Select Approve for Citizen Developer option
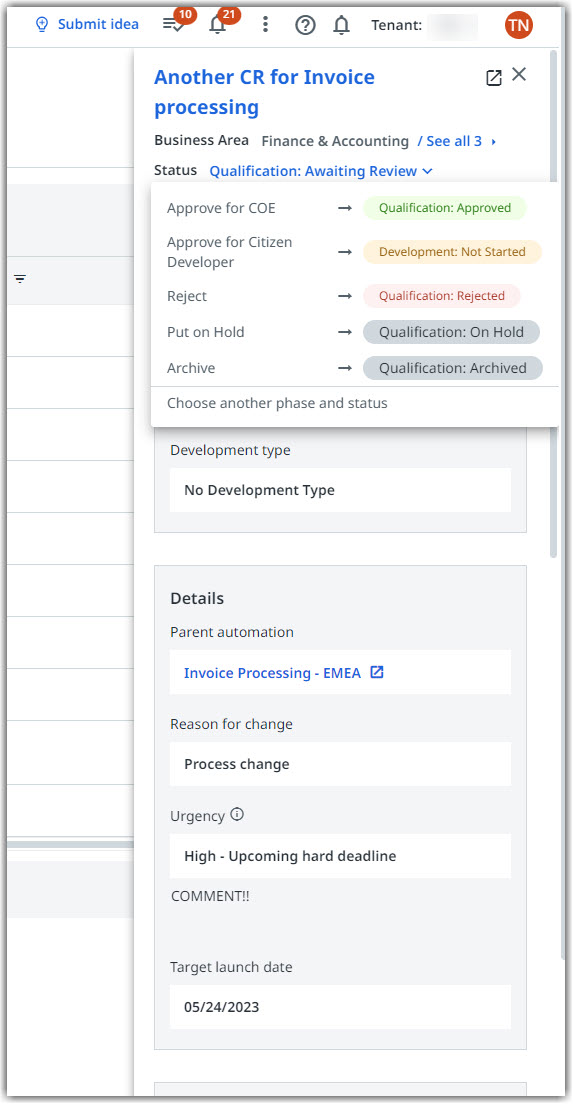The image size is (573, 1104). 355,252
